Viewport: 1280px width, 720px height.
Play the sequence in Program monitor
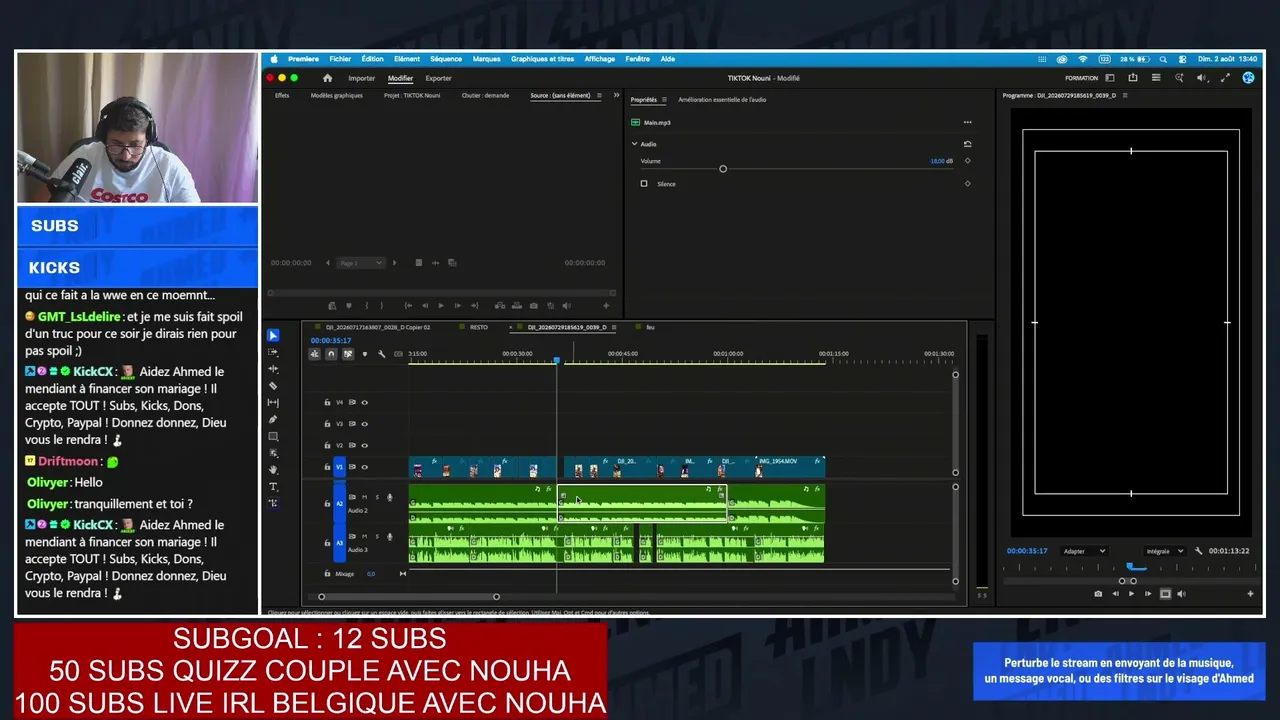pos(1131,594)
